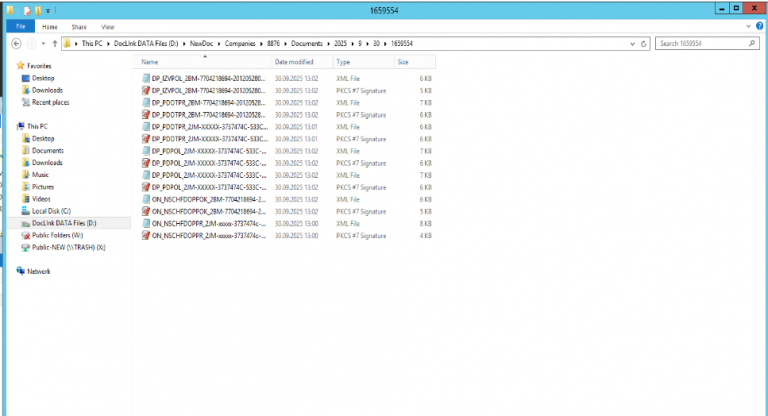
Task: Click the XML icon of DP_IZVPOL_2BM file
Action: click(145, 78)
